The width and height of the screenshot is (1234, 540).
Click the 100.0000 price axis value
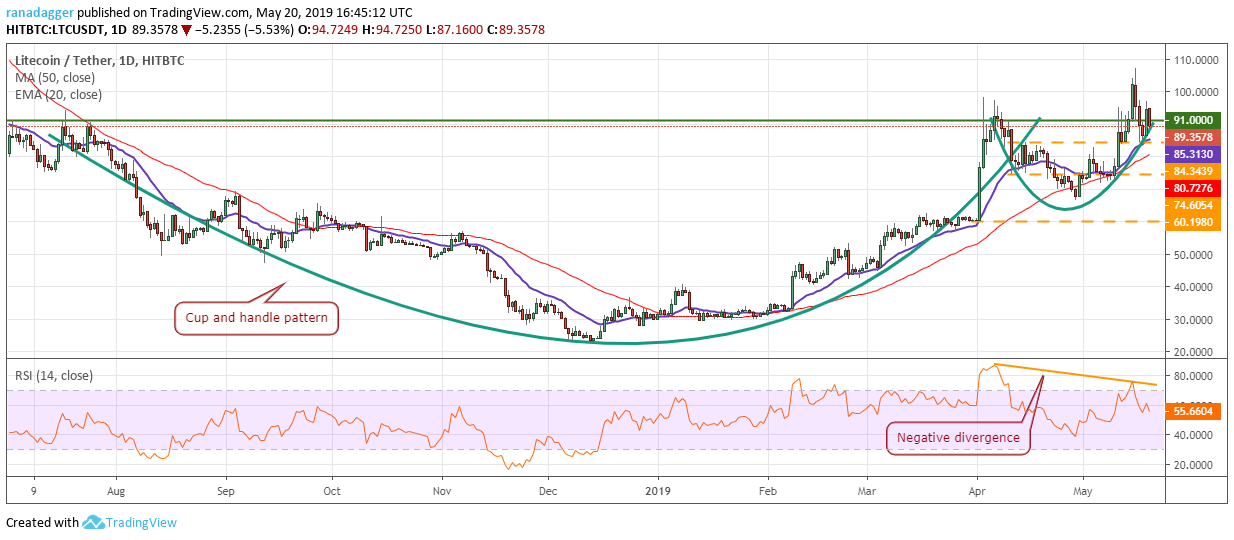point(1196,92)
